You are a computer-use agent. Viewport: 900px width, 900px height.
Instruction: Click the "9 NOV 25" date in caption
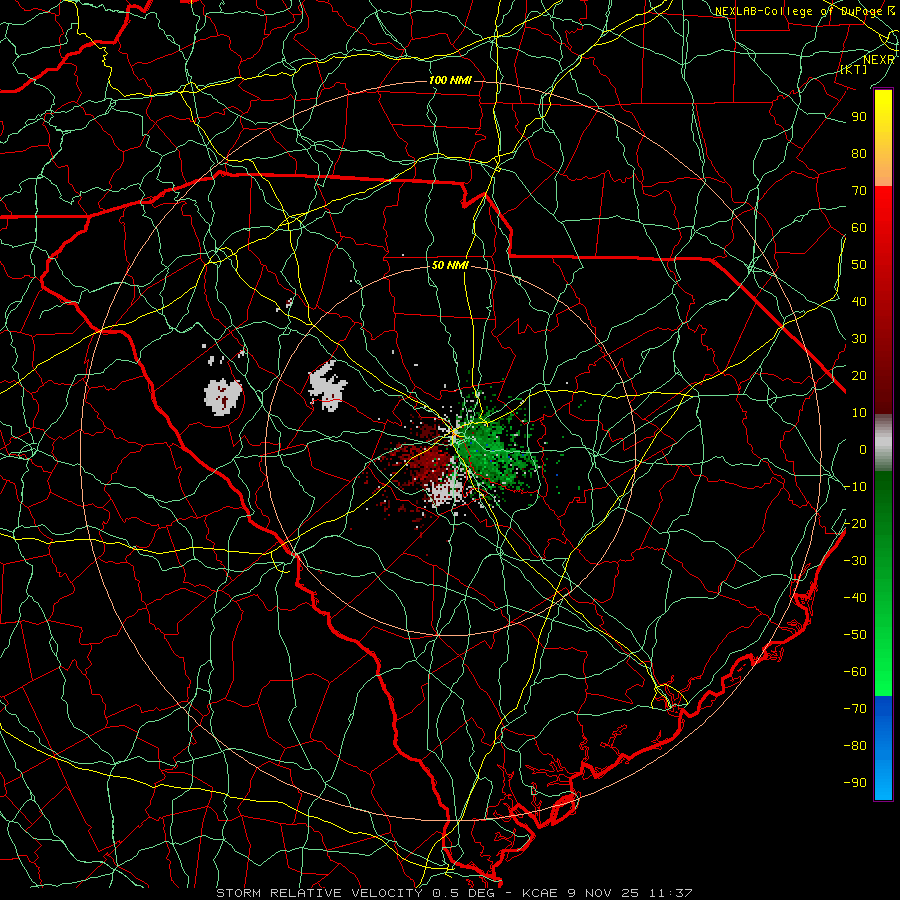603,893
